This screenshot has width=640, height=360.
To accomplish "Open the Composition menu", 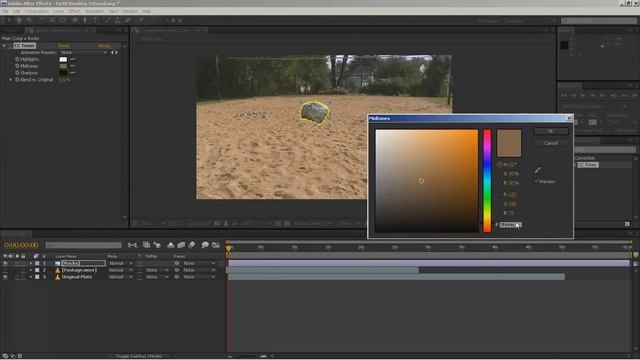I will (37, 11).
